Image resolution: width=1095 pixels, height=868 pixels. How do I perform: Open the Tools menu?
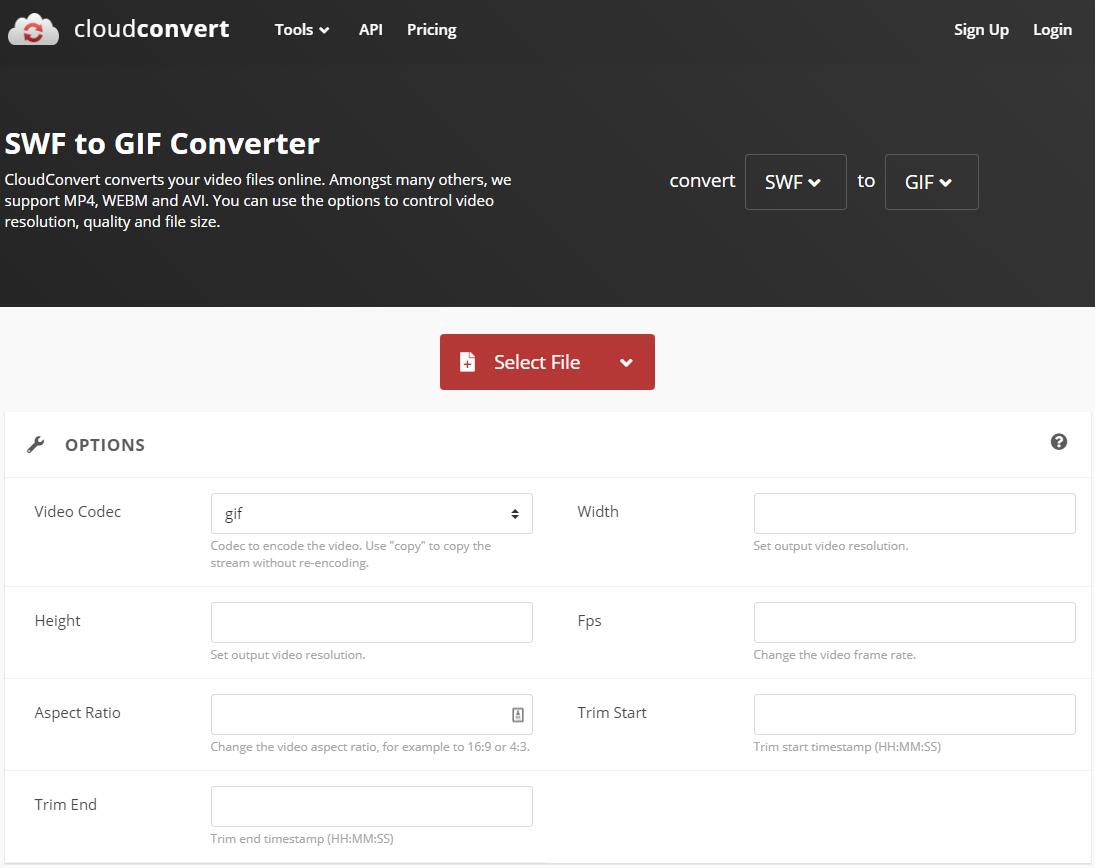(302, 29)
